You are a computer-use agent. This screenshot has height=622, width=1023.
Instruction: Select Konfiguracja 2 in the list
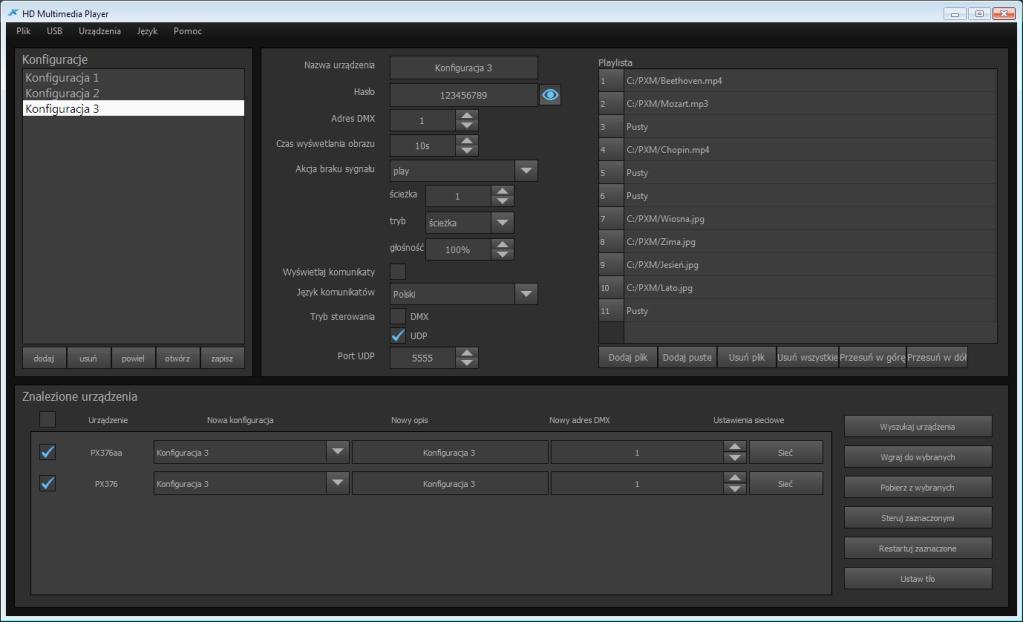(x=134, y=93)
